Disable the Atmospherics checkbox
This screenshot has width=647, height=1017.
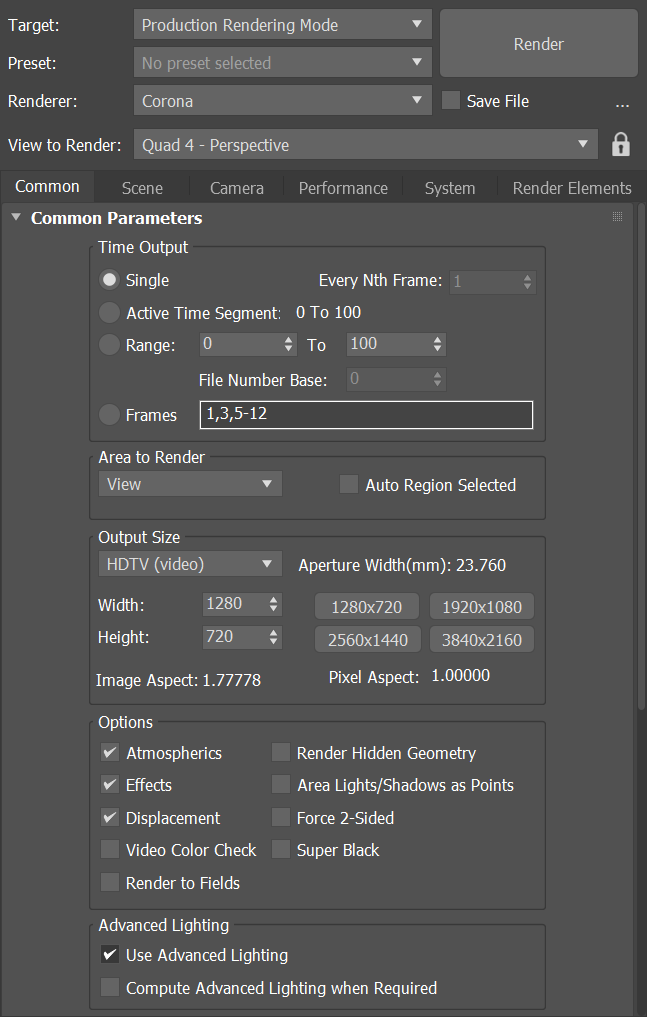[x=110, y=753]
